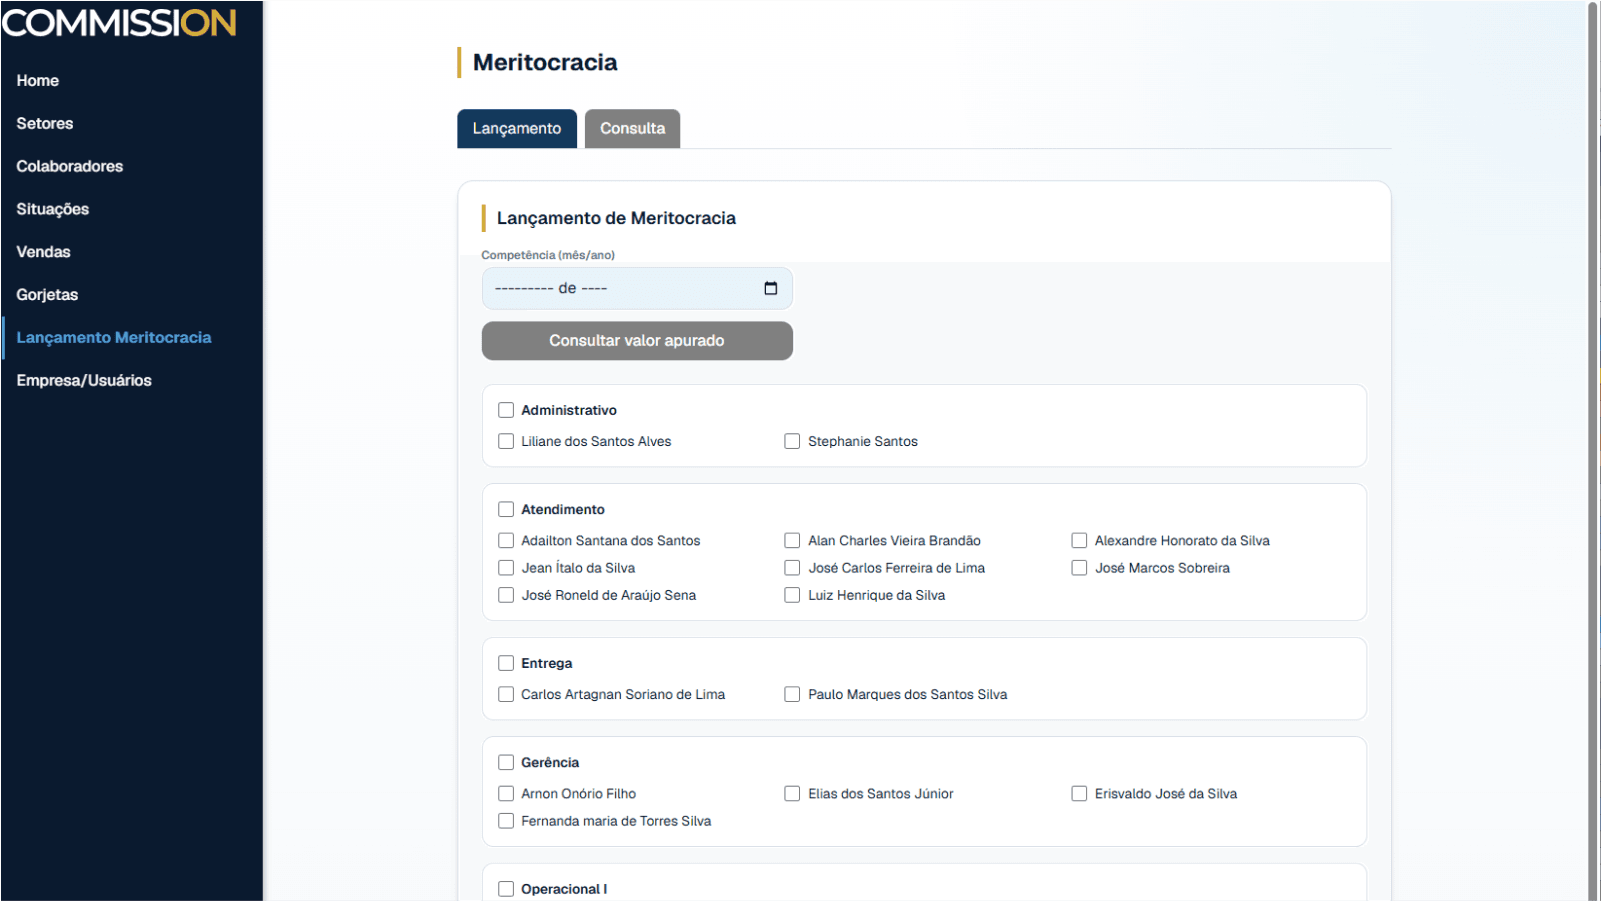The width and height of the screenshot is (1601, 901).
Task: Click Lançamento de Meritocracia section title
Action: tap(616, 218)
